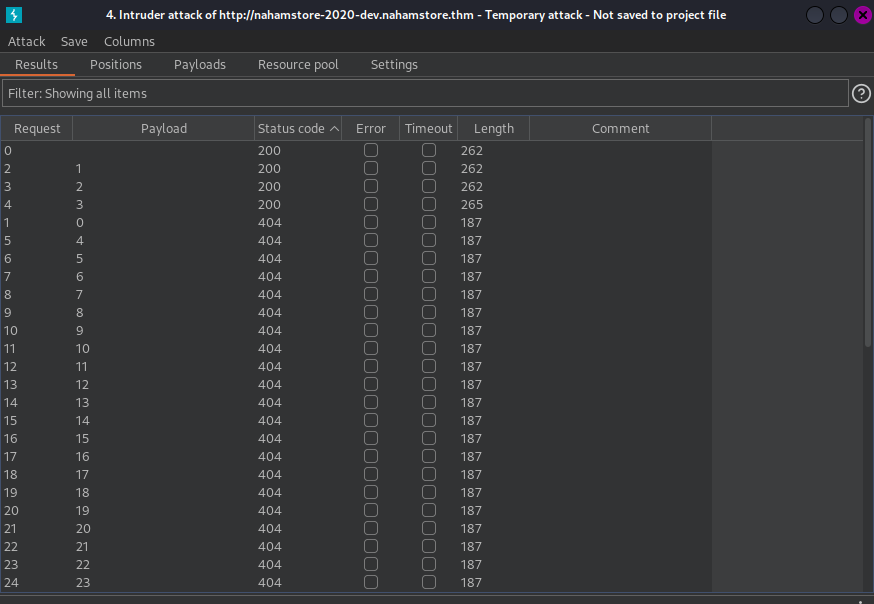
Task: Click the minimize window circle button
Action: 815,15
